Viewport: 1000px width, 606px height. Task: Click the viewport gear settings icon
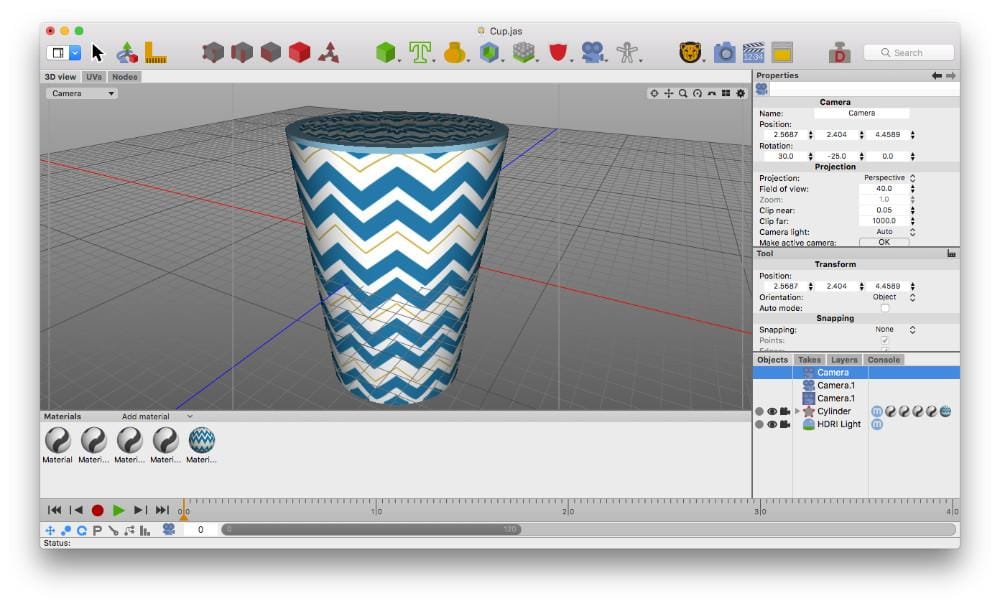click(740, 93)
